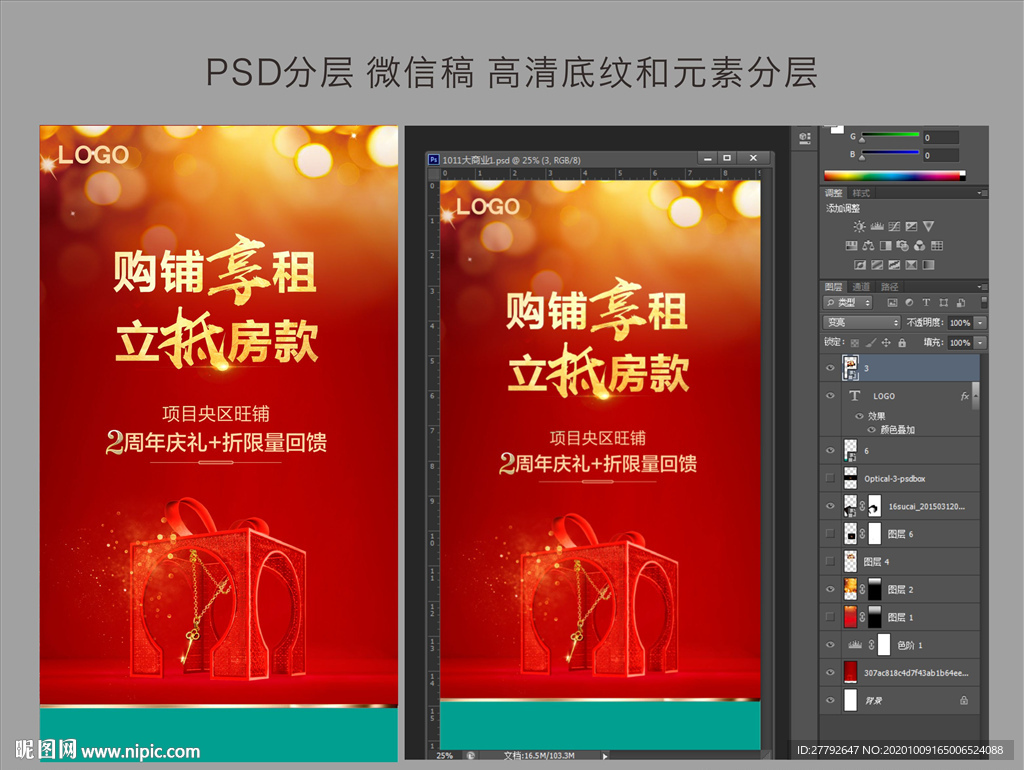This screenshot has width=1024, height=770.
Task: Add a Brightness/Contrast adjustment (sun icon)
Action: tap(859, 227)
